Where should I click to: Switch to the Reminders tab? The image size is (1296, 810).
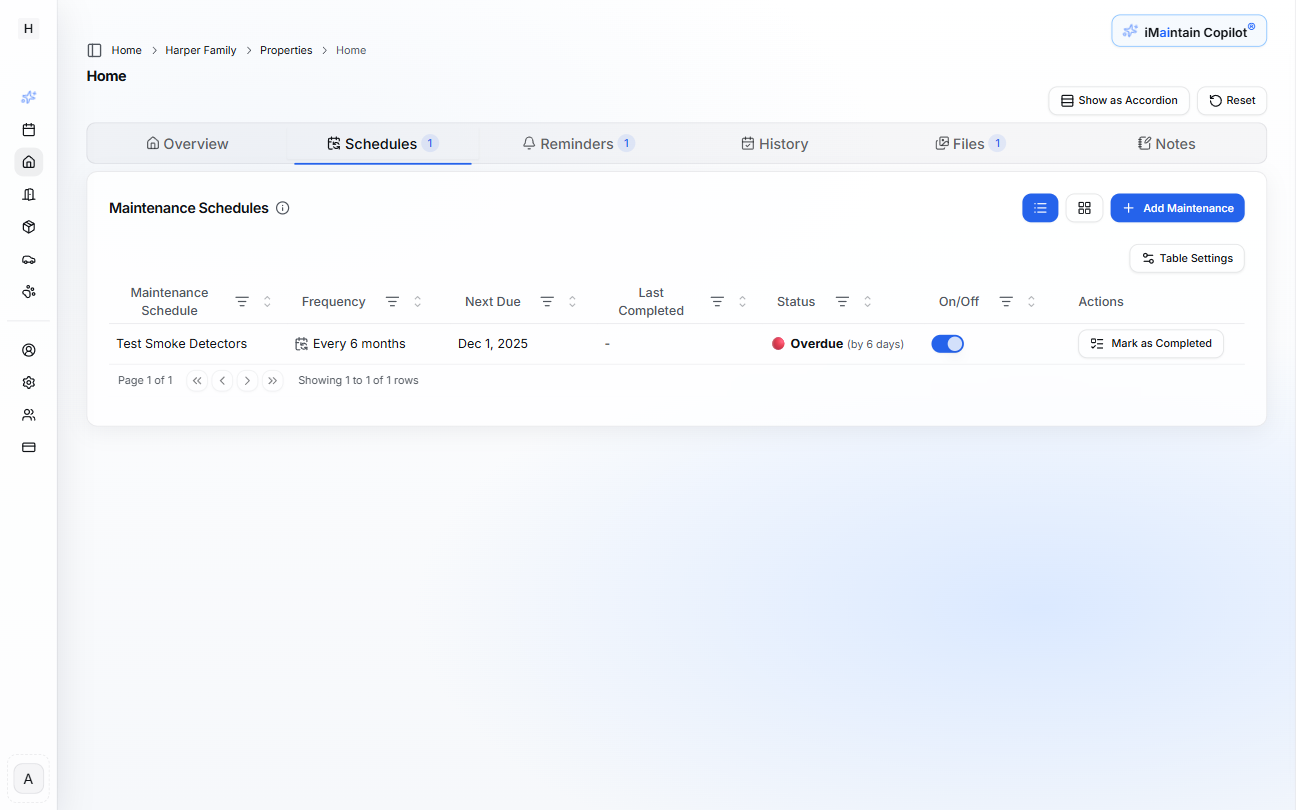[x=578, y=143]
